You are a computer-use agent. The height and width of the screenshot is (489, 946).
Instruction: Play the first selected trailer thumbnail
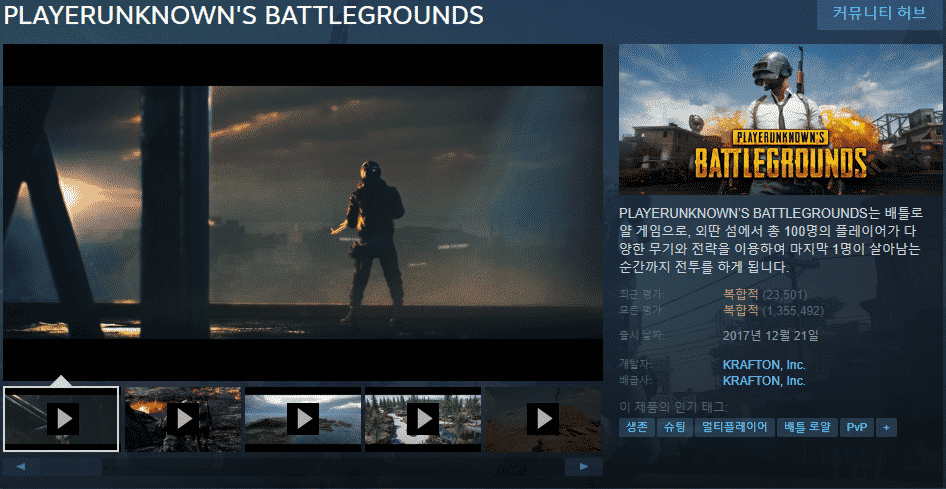(61, 418)
